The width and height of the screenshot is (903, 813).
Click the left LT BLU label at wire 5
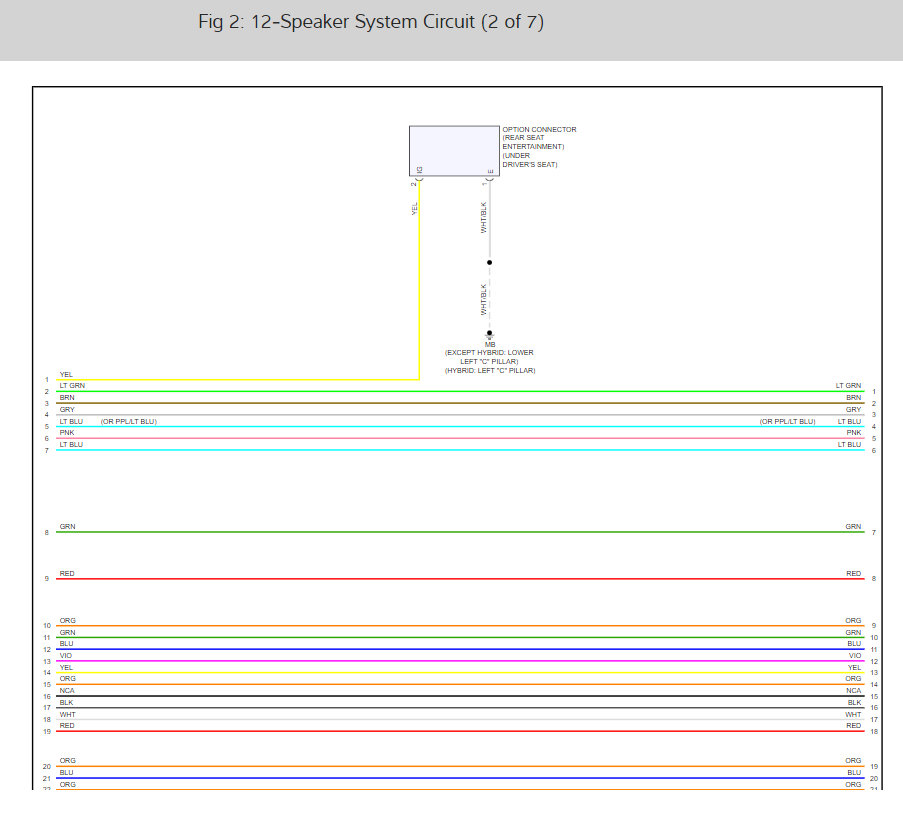[71, 421]
